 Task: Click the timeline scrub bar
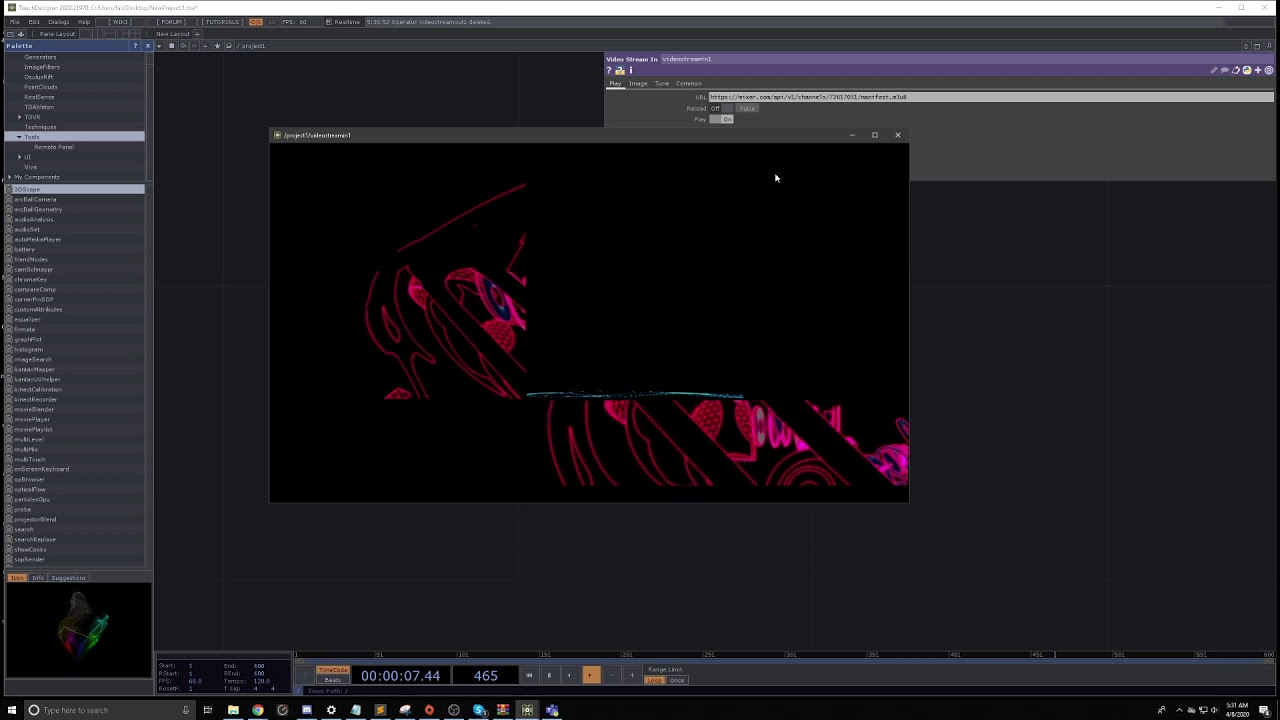click(784, 655)
